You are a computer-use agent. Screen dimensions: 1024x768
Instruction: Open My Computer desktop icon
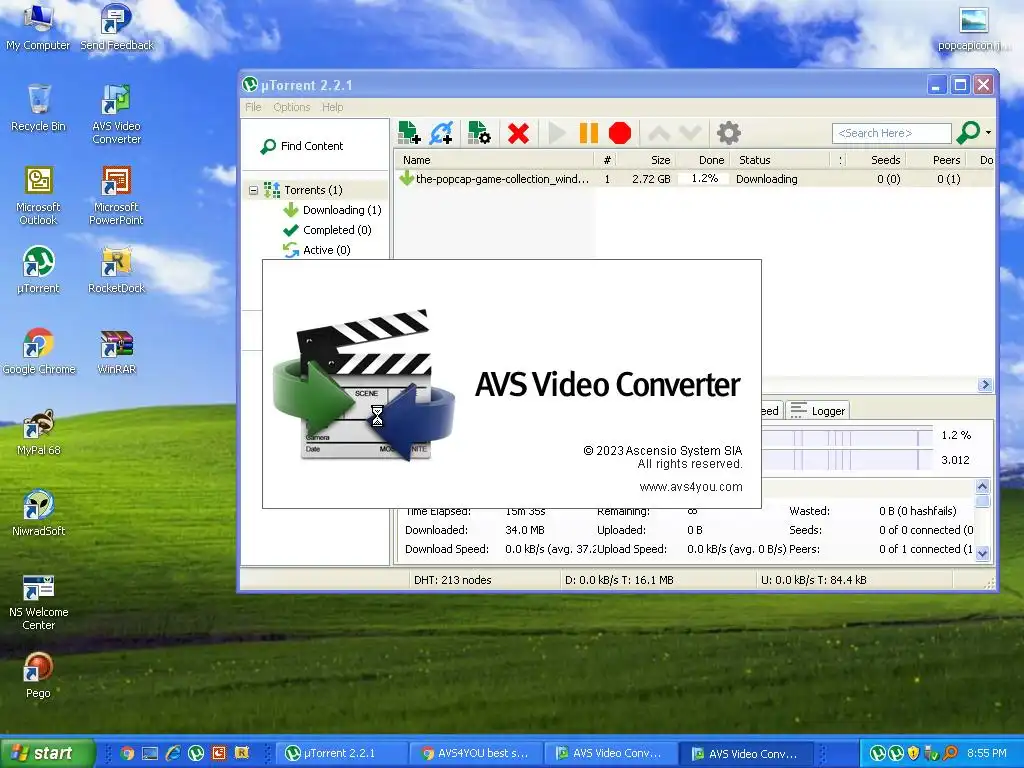(38, 27)
